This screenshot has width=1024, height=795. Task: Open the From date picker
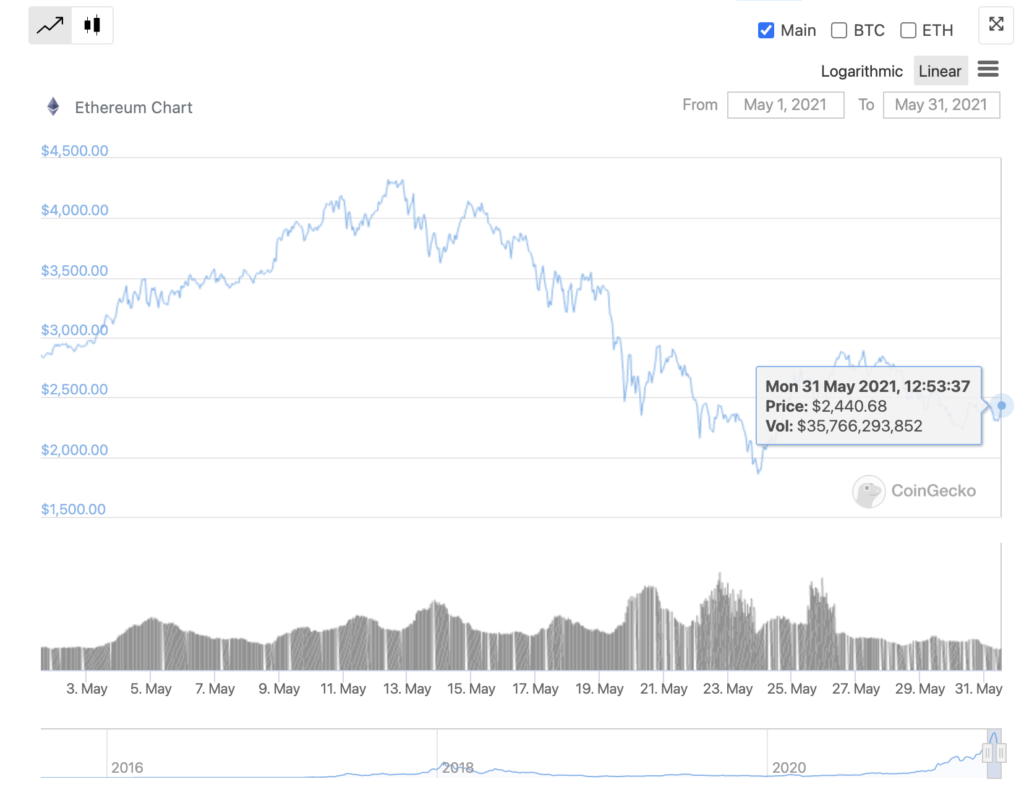[x=785, y=104]
